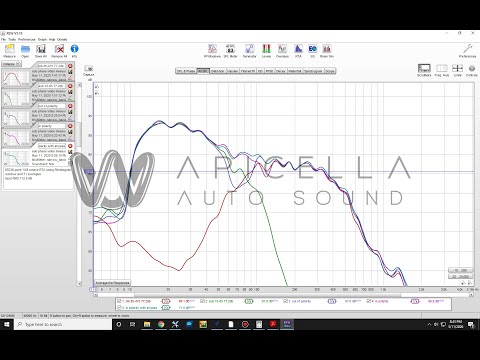Open File menu
Viewport: 480px width, 360px height.
click(3, 39)
